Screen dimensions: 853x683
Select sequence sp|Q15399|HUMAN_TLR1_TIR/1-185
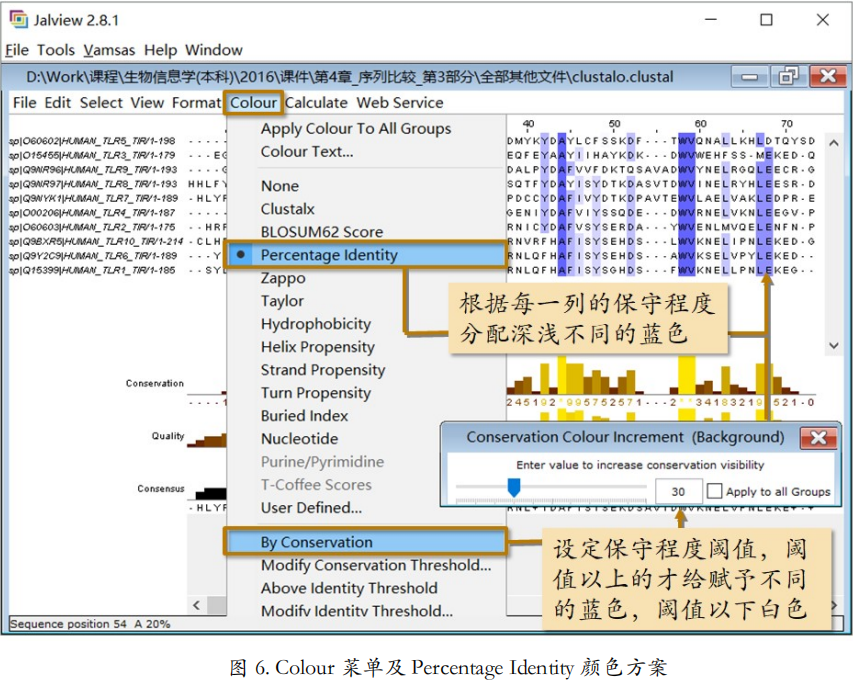pos(92,270)
